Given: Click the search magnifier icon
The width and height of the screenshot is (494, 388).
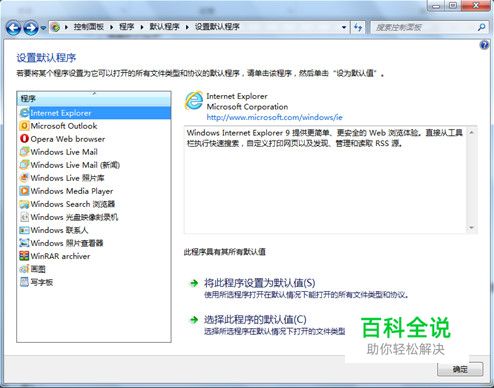Looking at the screenshot, I should click(481, 27).
